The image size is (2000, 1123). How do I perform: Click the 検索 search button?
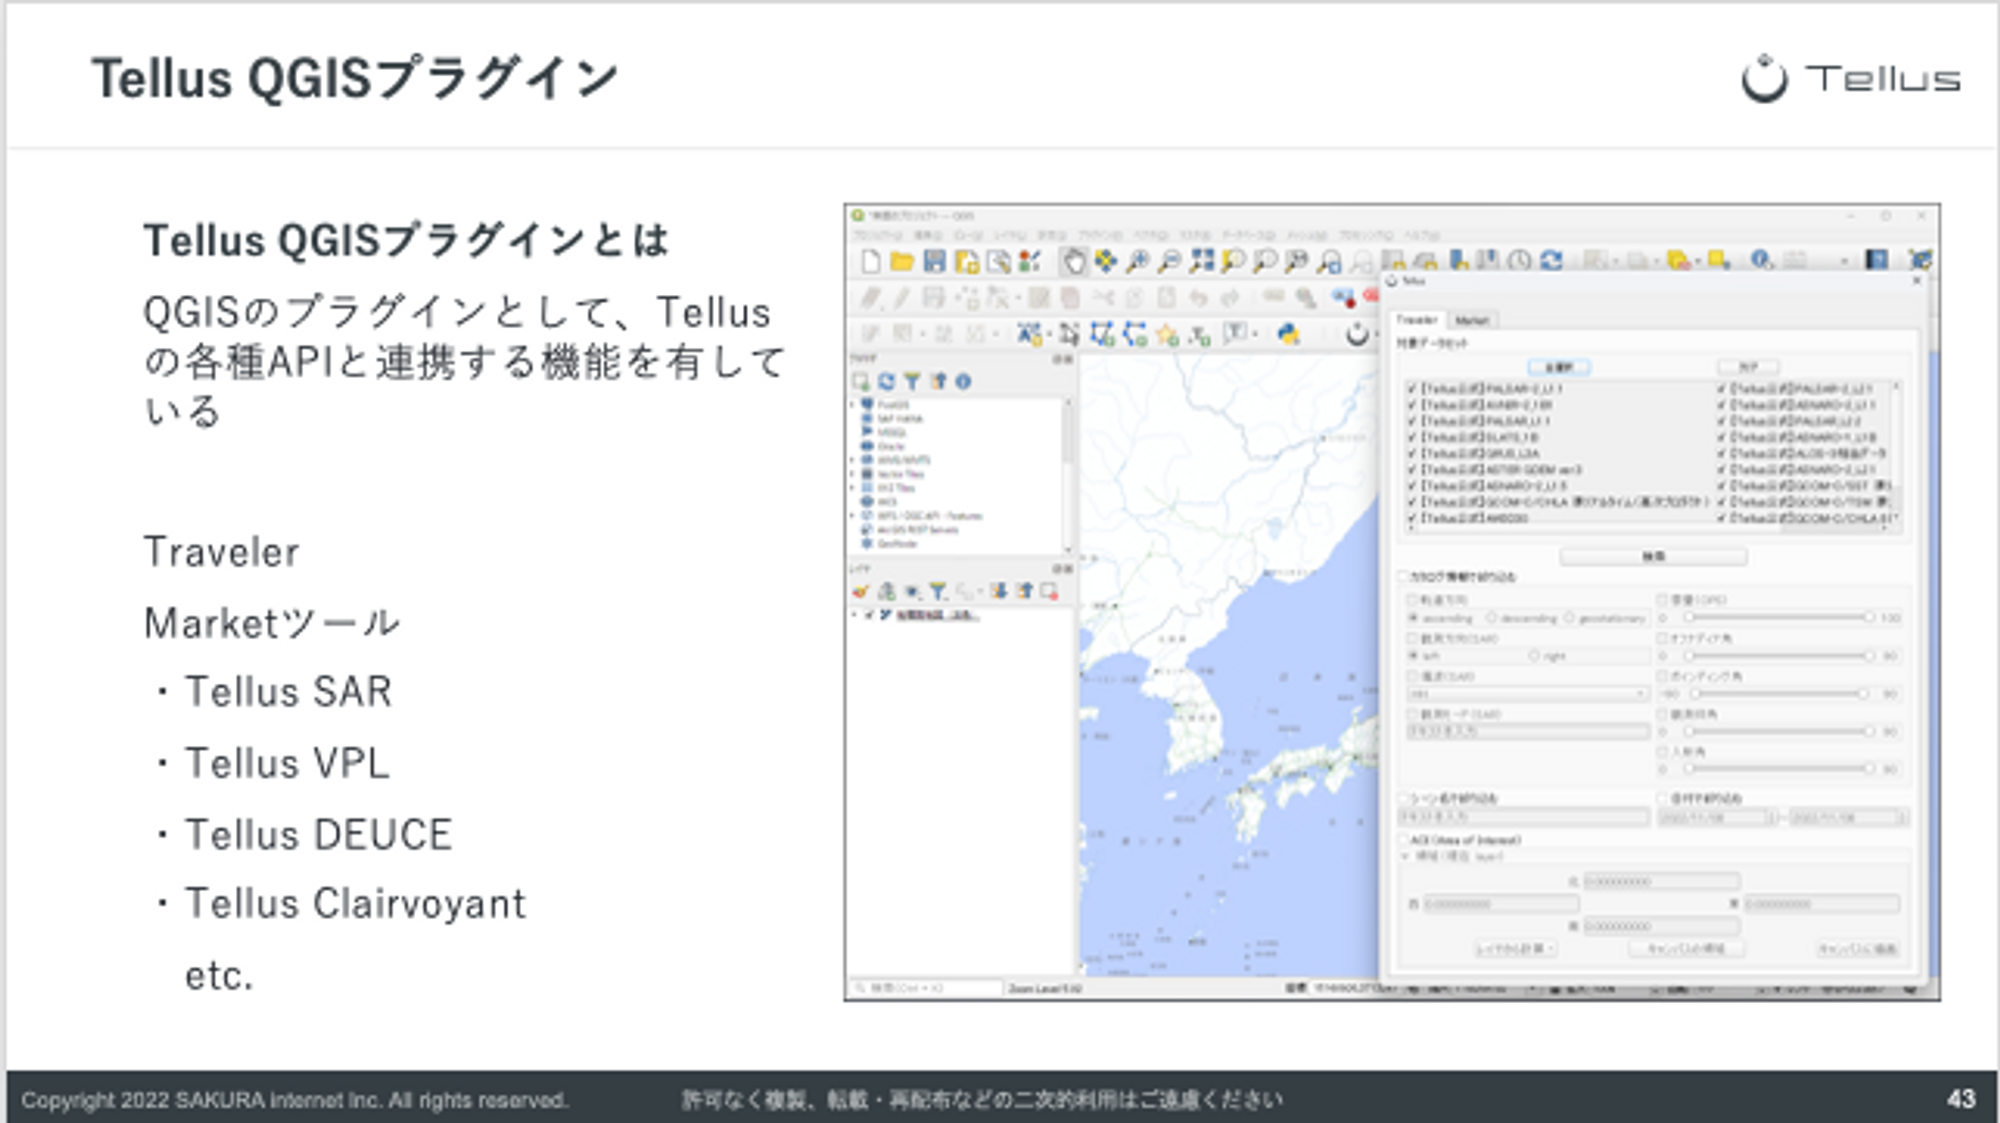(x=1653, y=556)
